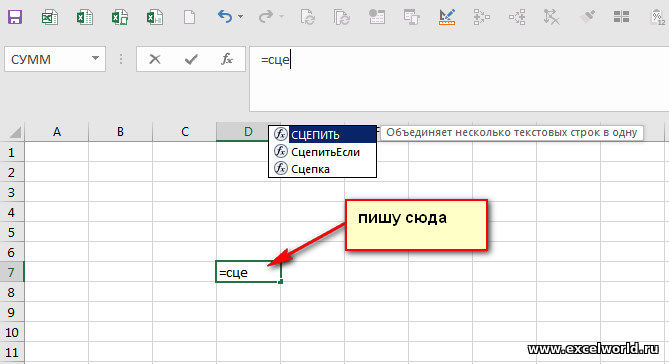Viewport: 669px width, 364px height.
Task: Expand the Undo history dropdown arrow
Action: (x=241, y=17)
